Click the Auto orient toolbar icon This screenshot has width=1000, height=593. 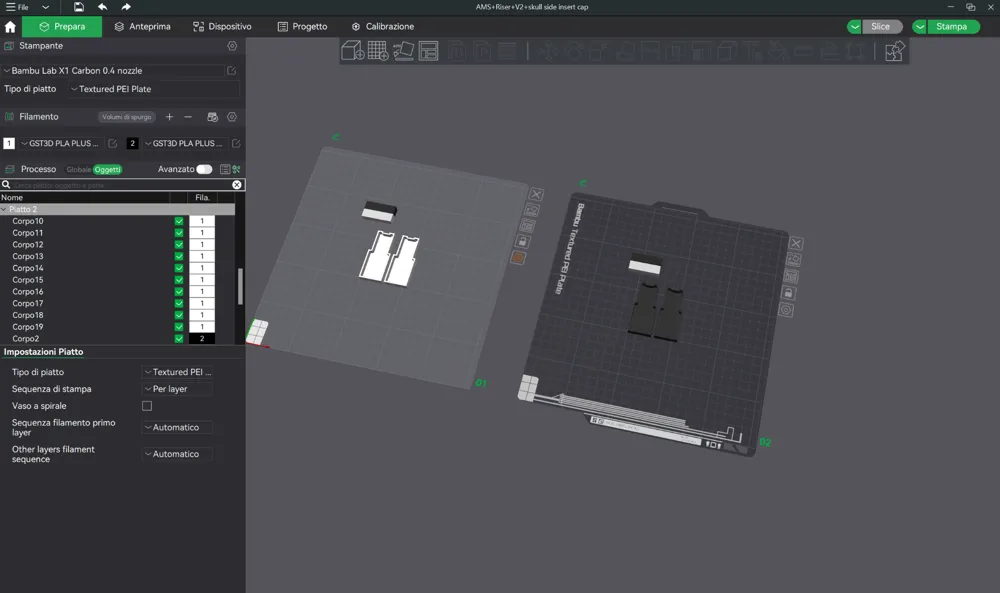click(403, 50)
